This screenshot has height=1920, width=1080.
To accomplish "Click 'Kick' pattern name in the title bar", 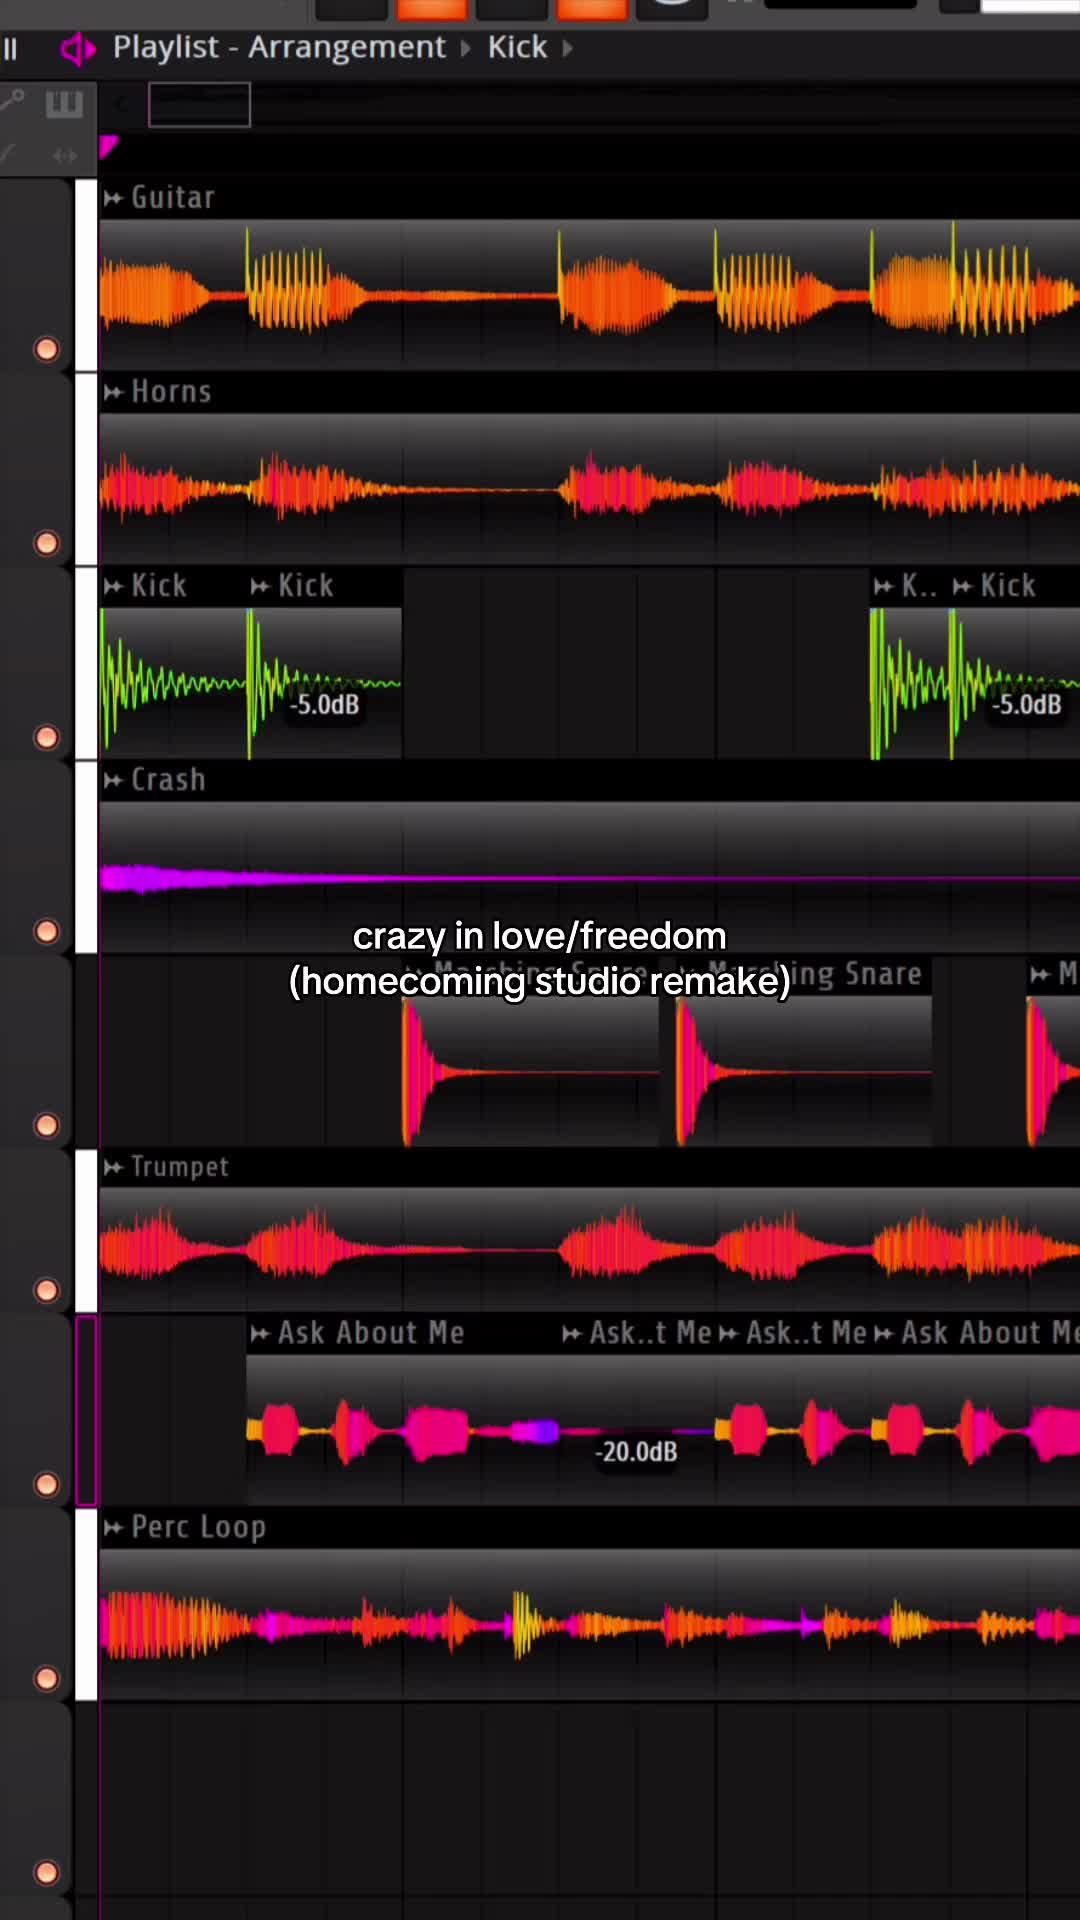I will [x=517, y=47].
